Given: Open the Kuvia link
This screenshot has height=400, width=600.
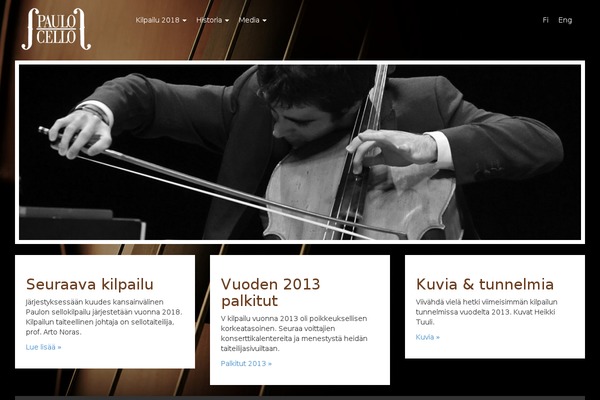Looking at the screenshot, I should point(427,337).
